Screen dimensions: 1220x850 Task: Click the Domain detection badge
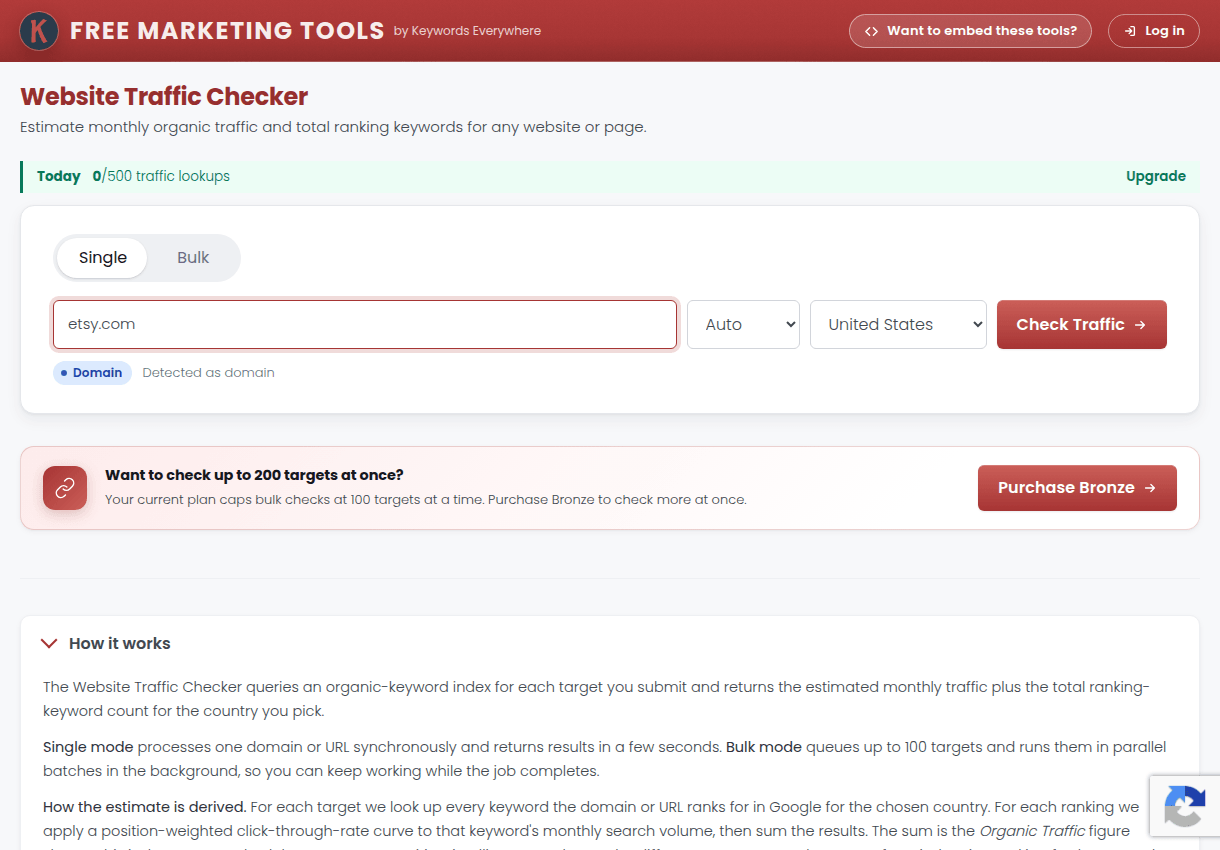pyautogui.click(x=92, y=373)
